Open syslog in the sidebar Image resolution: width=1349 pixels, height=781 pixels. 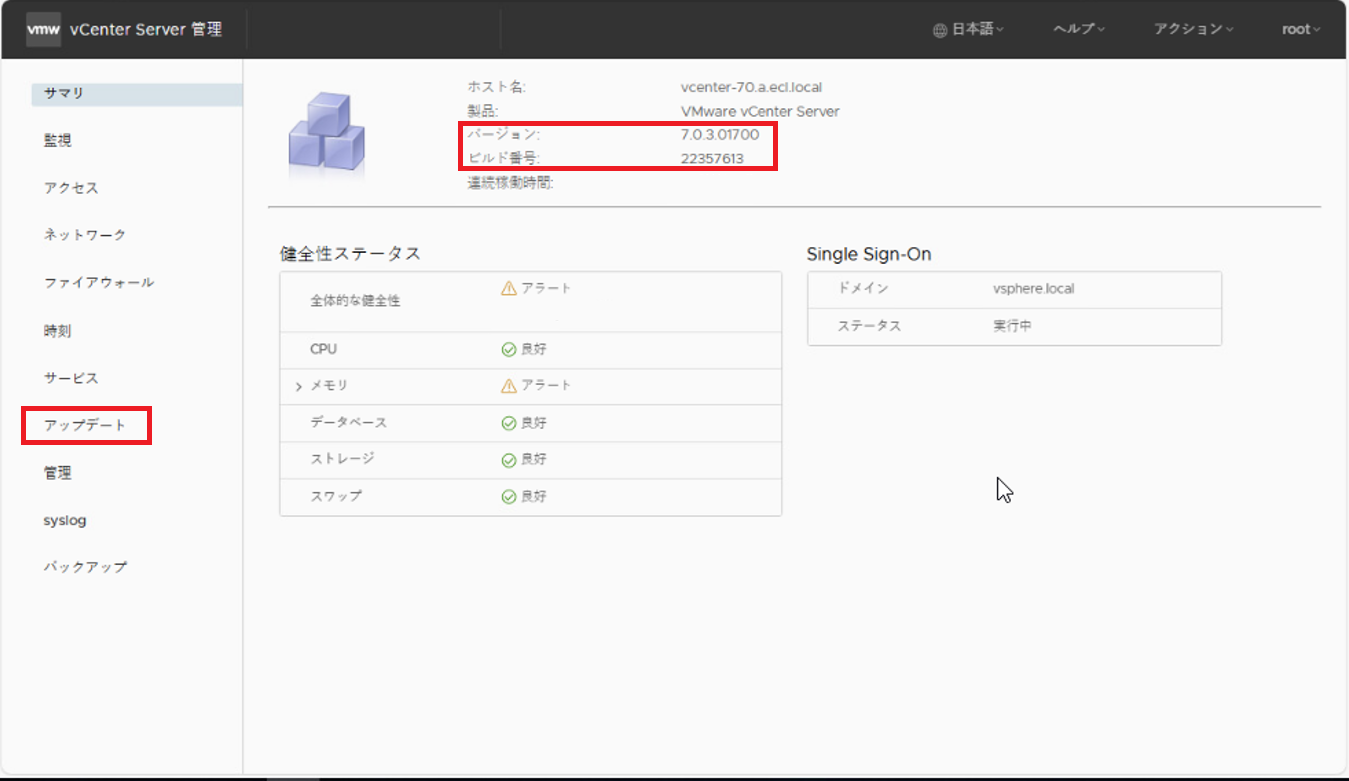click(x=65, y=521)
